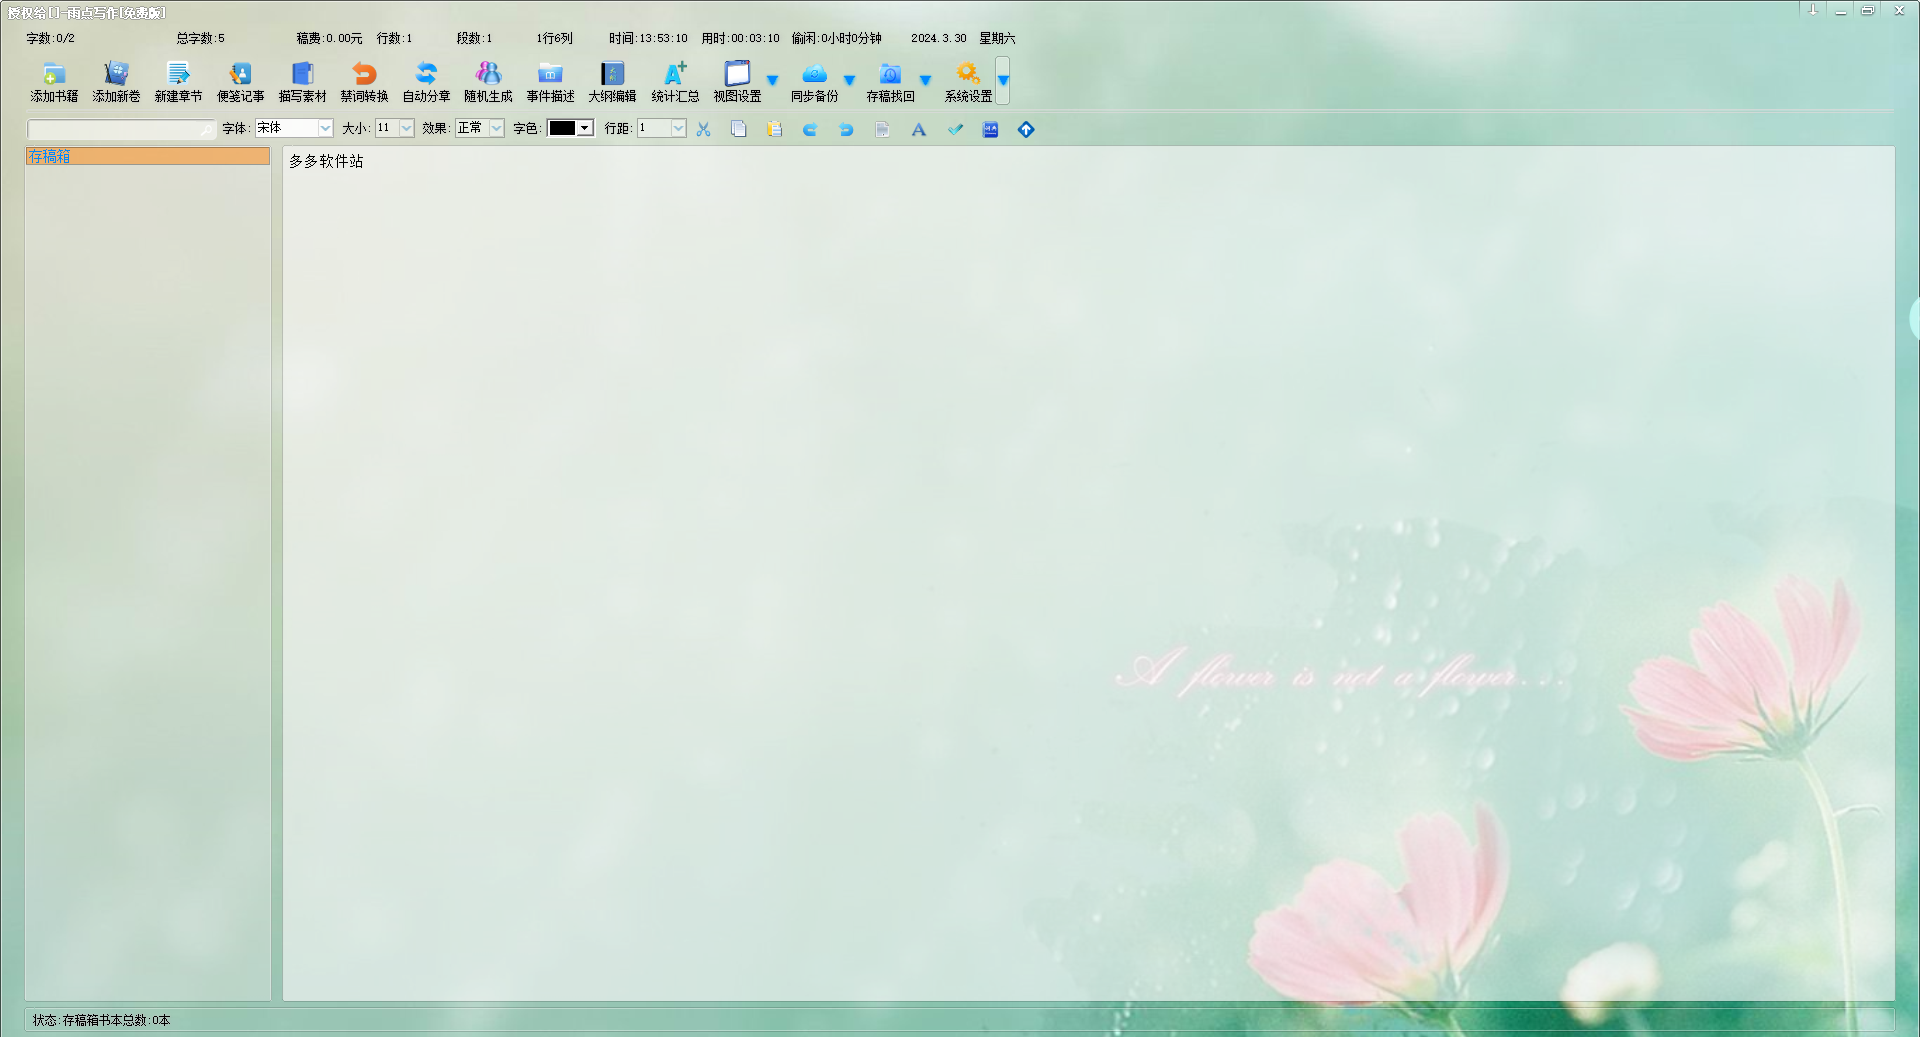Run the 禁词转换 banned word converter
This screenshot has height=1037, width=1920.
[x=364, y=82]
